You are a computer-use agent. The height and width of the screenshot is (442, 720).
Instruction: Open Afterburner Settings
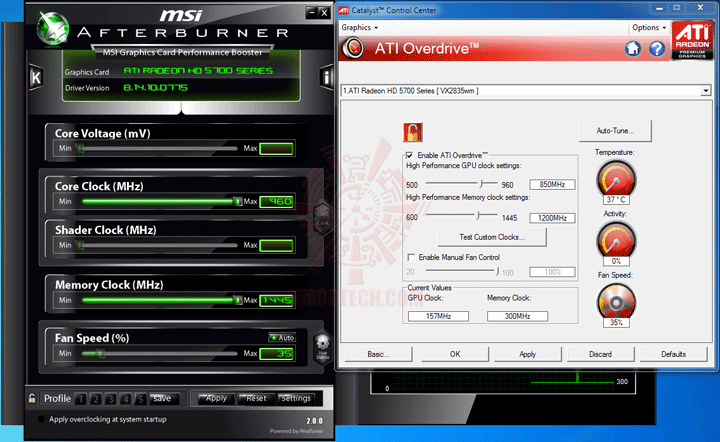(296, 398)
